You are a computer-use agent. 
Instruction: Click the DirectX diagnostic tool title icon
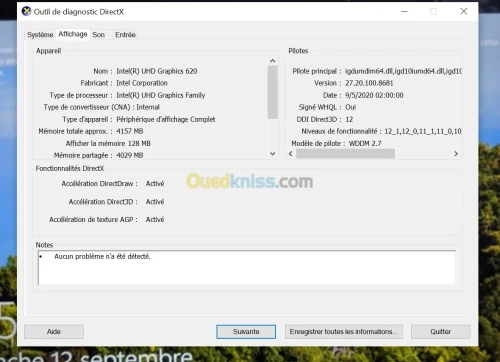pos(26,11)
